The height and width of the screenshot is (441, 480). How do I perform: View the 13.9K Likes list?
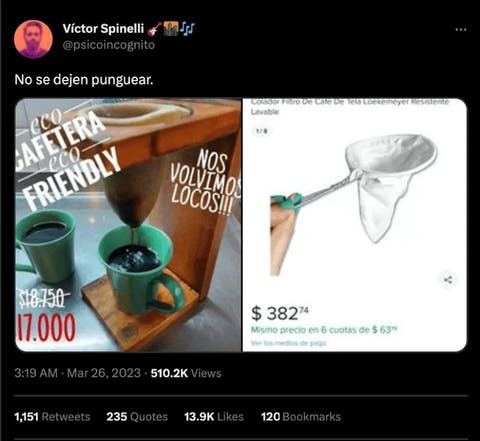(x=214, y=417)
